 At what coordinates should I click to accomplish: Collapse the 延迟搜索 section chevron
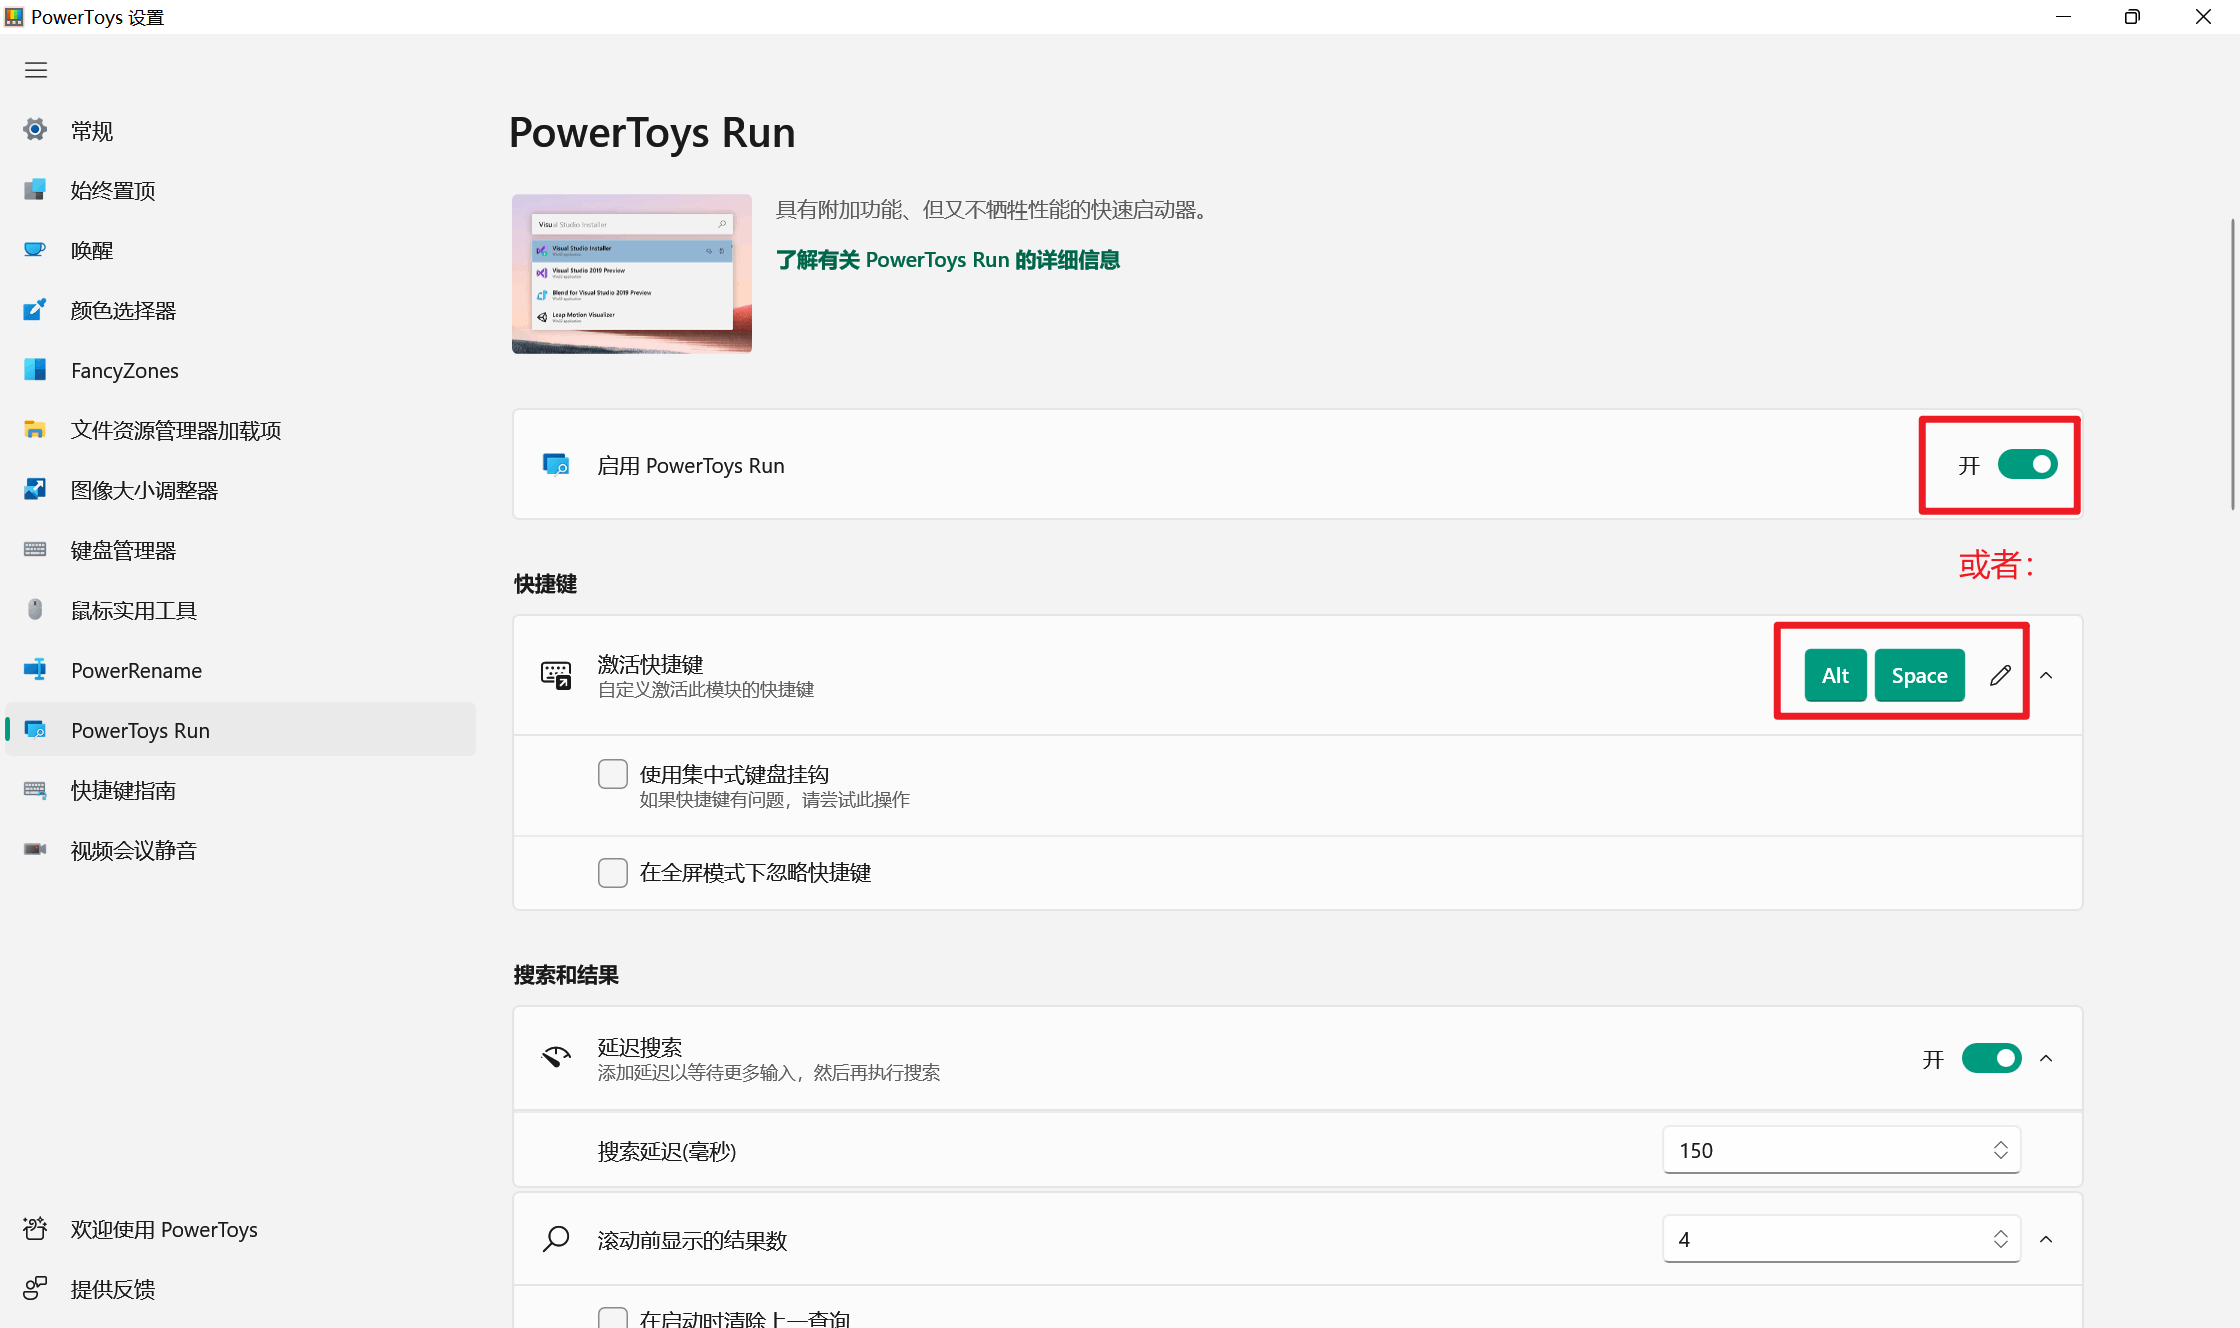pyautogui.click(x=2046, y=1058)
